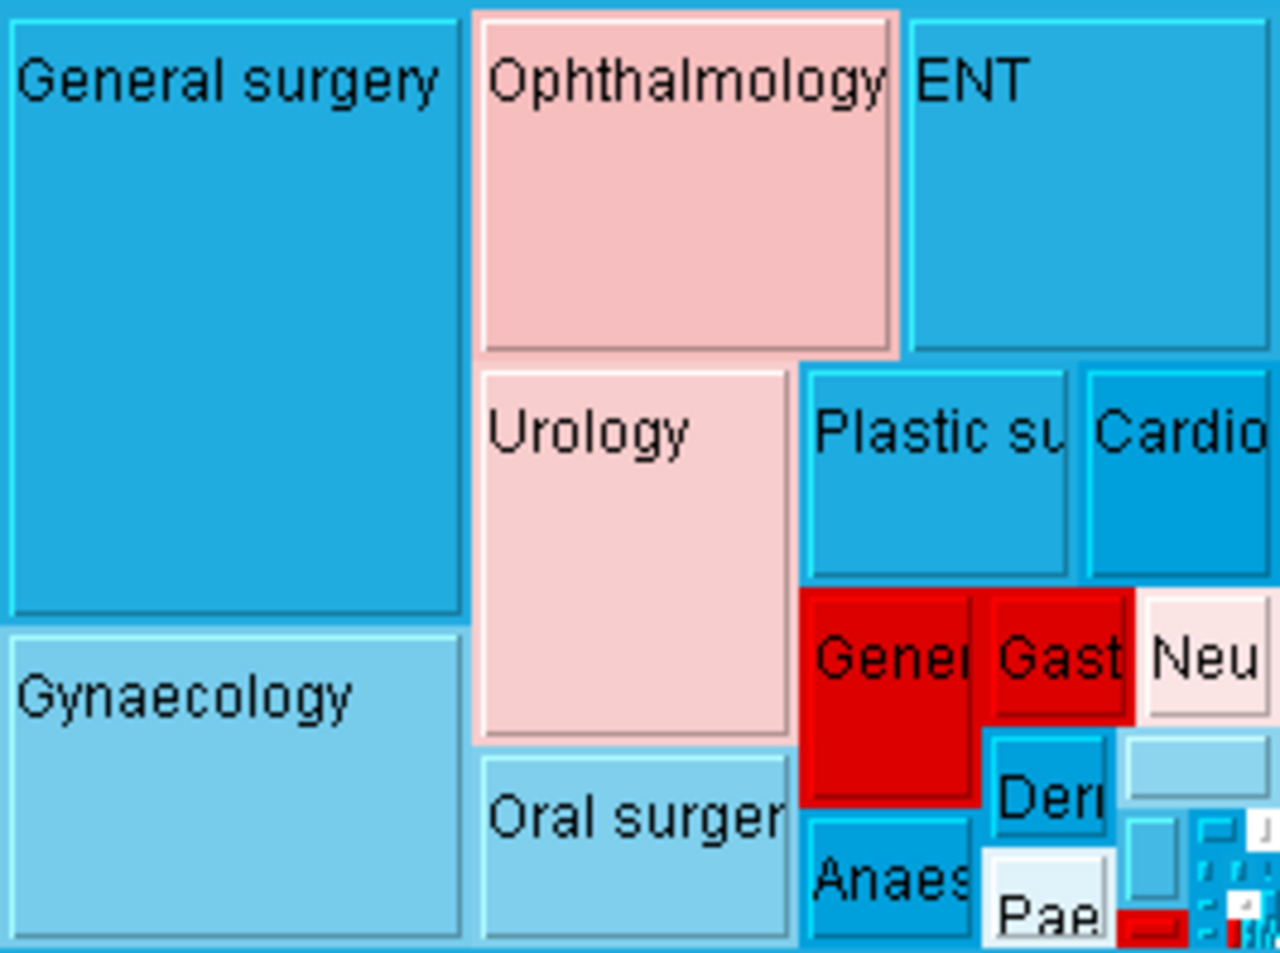Click the tiny white cell at right edge
Image resolution: width=1280 pixels, height=953 pixels.
[1264, 830]
